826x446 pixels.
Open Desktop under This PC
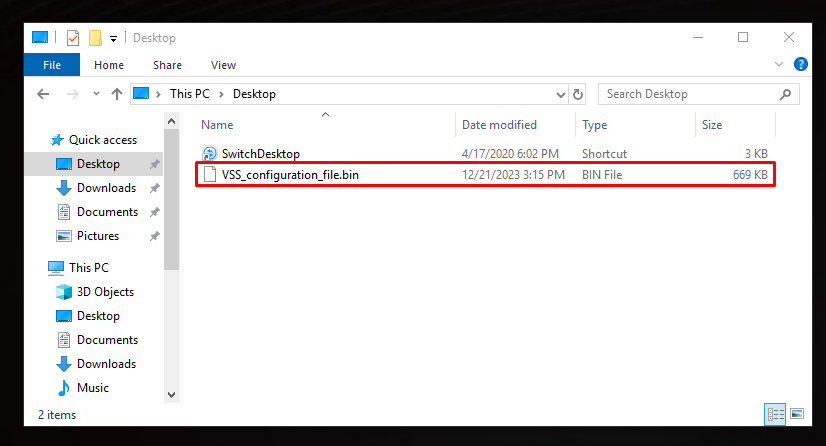98,316
